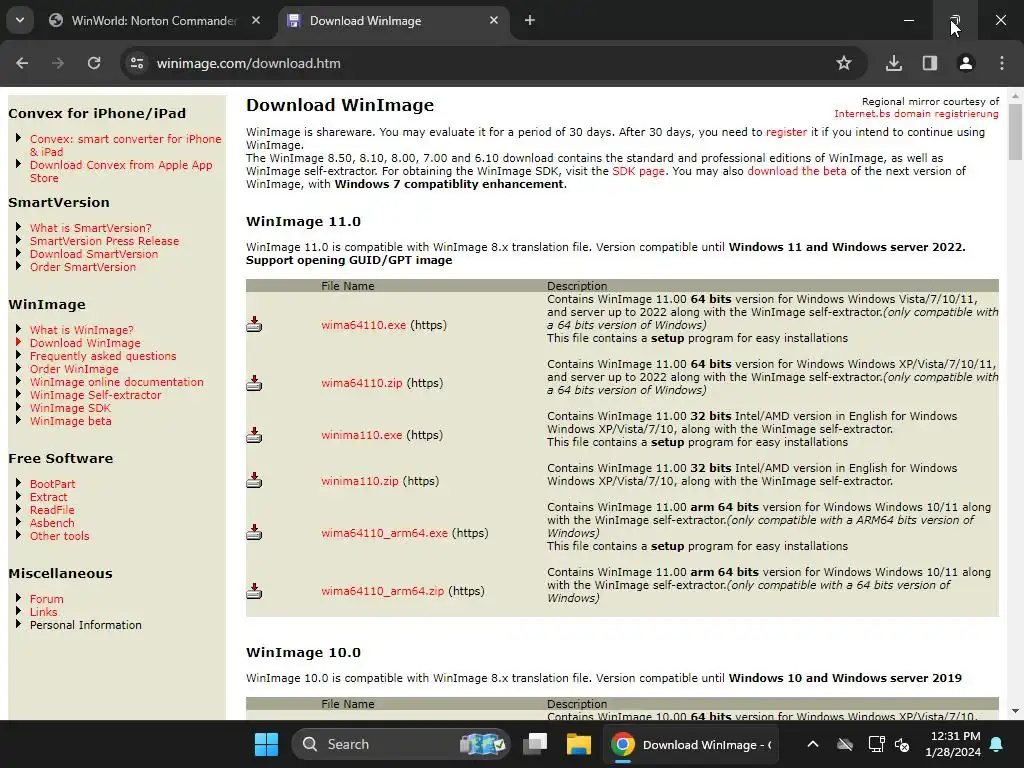Open Task View on the taskbar
The height and width of the screenshot is (768, 1024).
click(535, 744)
